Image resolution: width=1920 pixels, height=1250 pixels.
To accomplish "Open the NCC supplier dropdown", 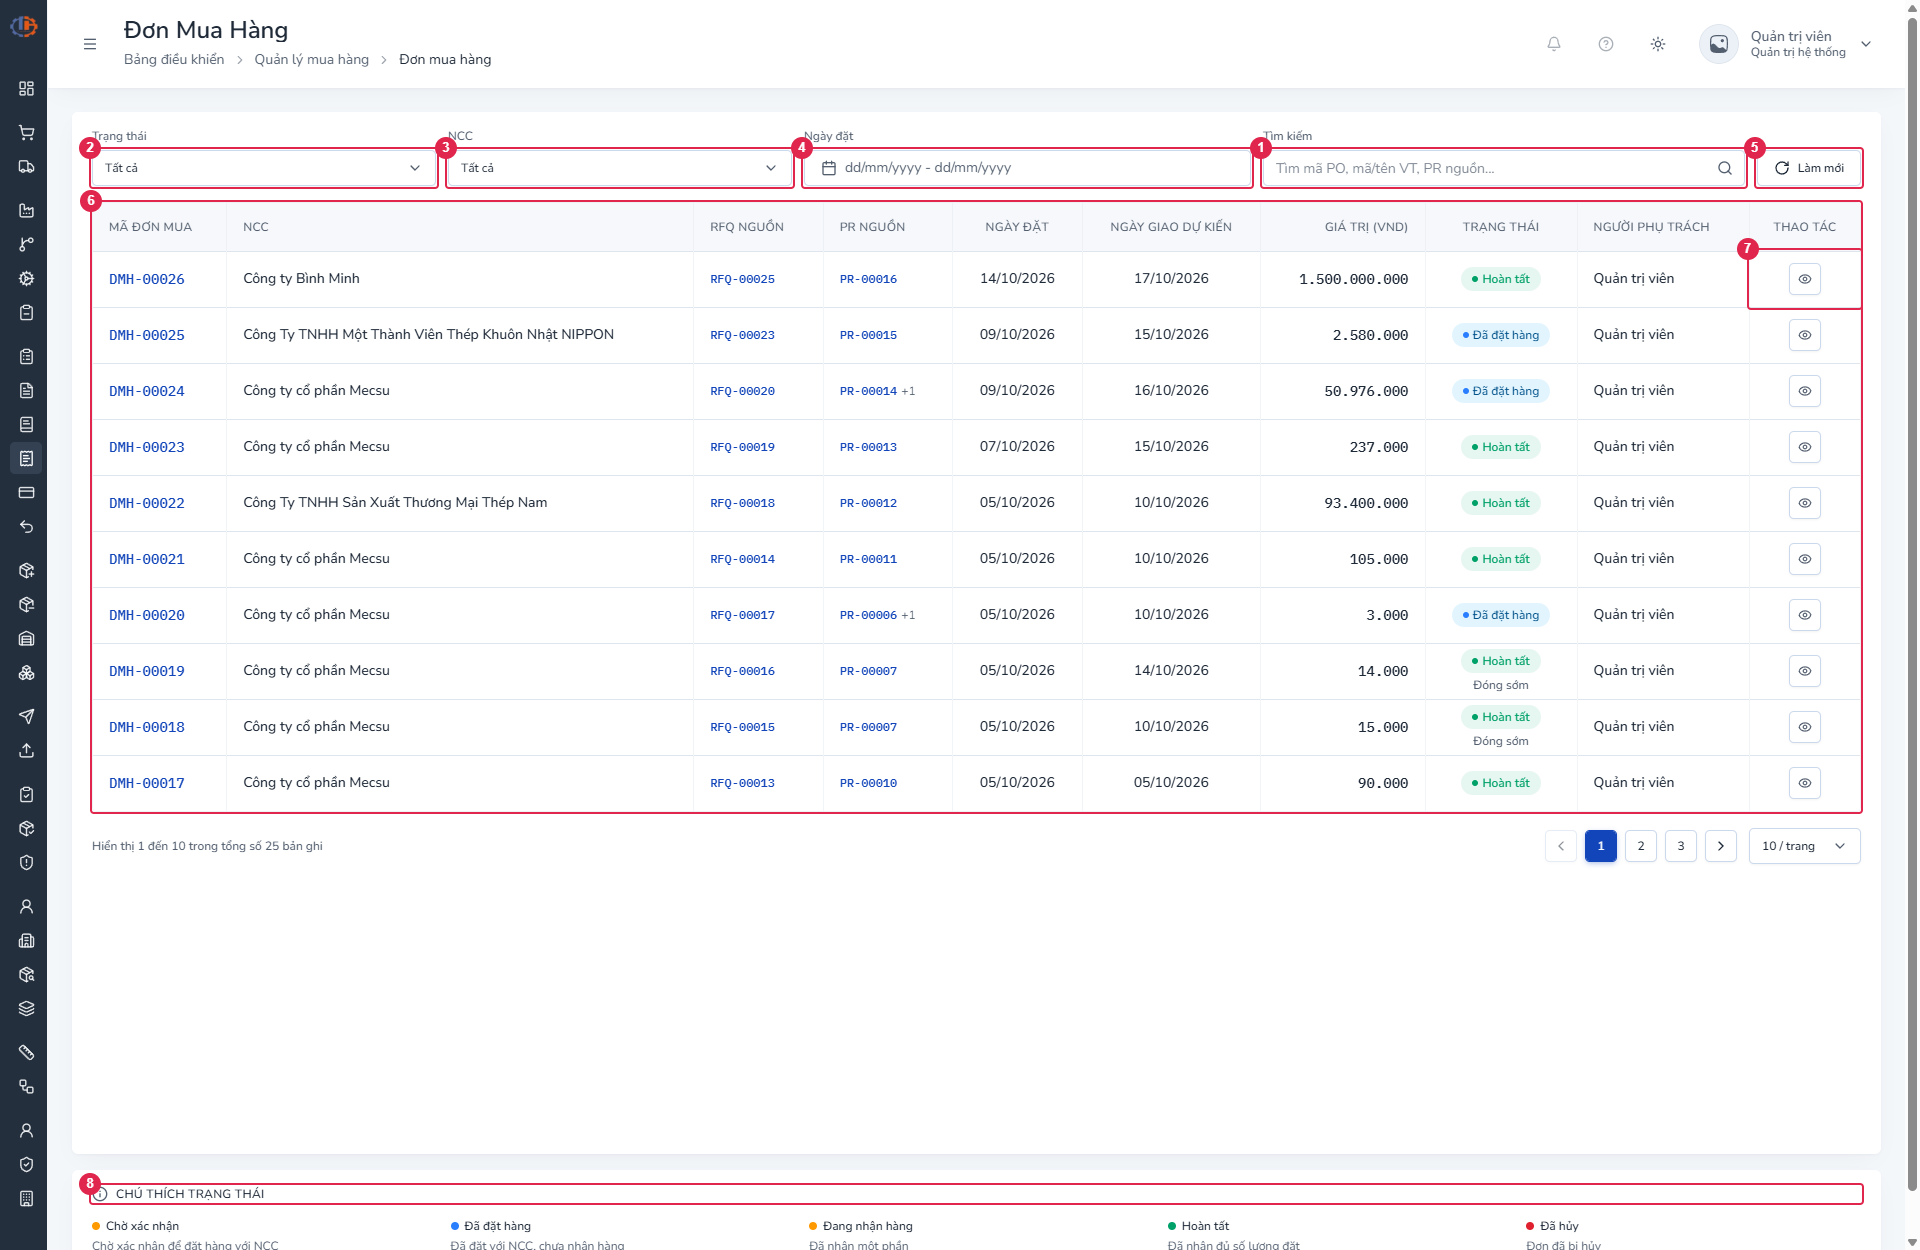I will coord(620,168).
